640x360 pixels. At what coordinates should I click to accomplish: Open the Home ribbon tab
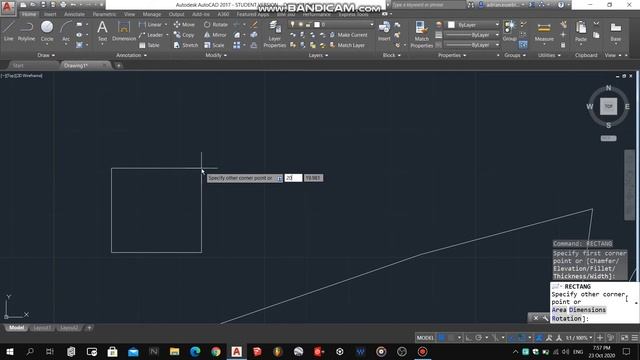(29, 14)
